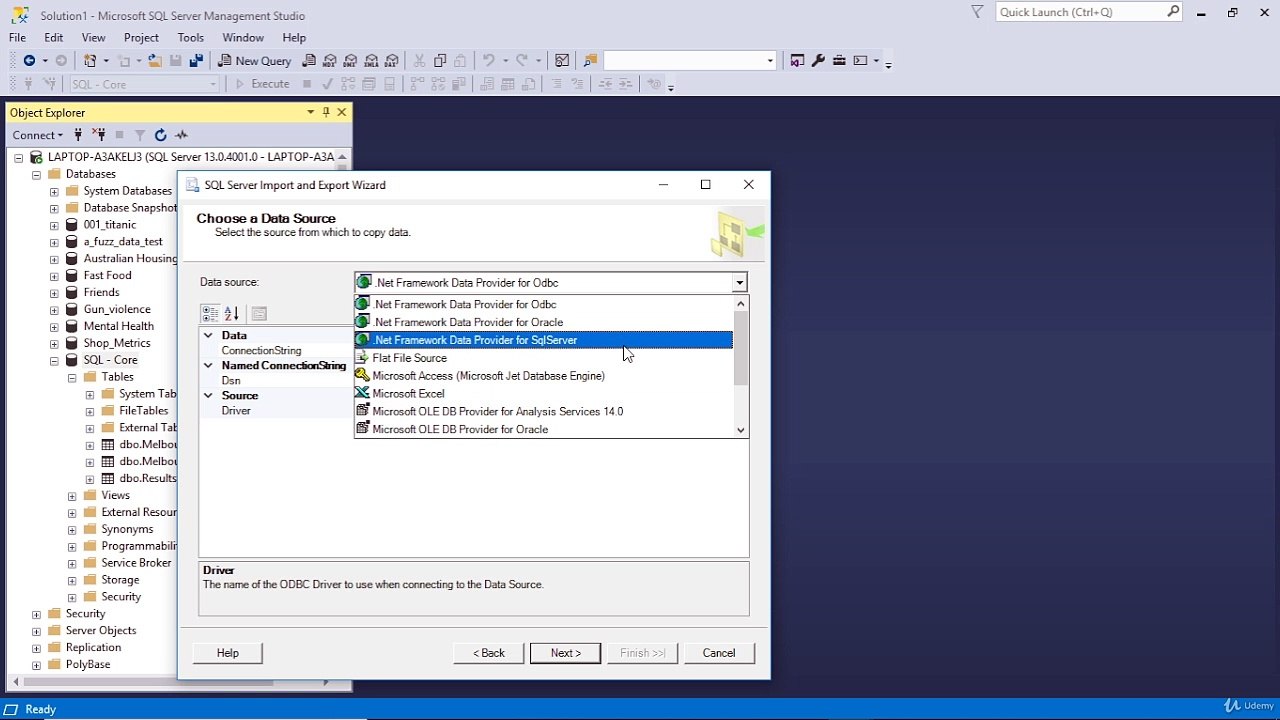Collapse the Named ConnectionString category
This screenshot has height=720, width=1280.
click(208, 366)
